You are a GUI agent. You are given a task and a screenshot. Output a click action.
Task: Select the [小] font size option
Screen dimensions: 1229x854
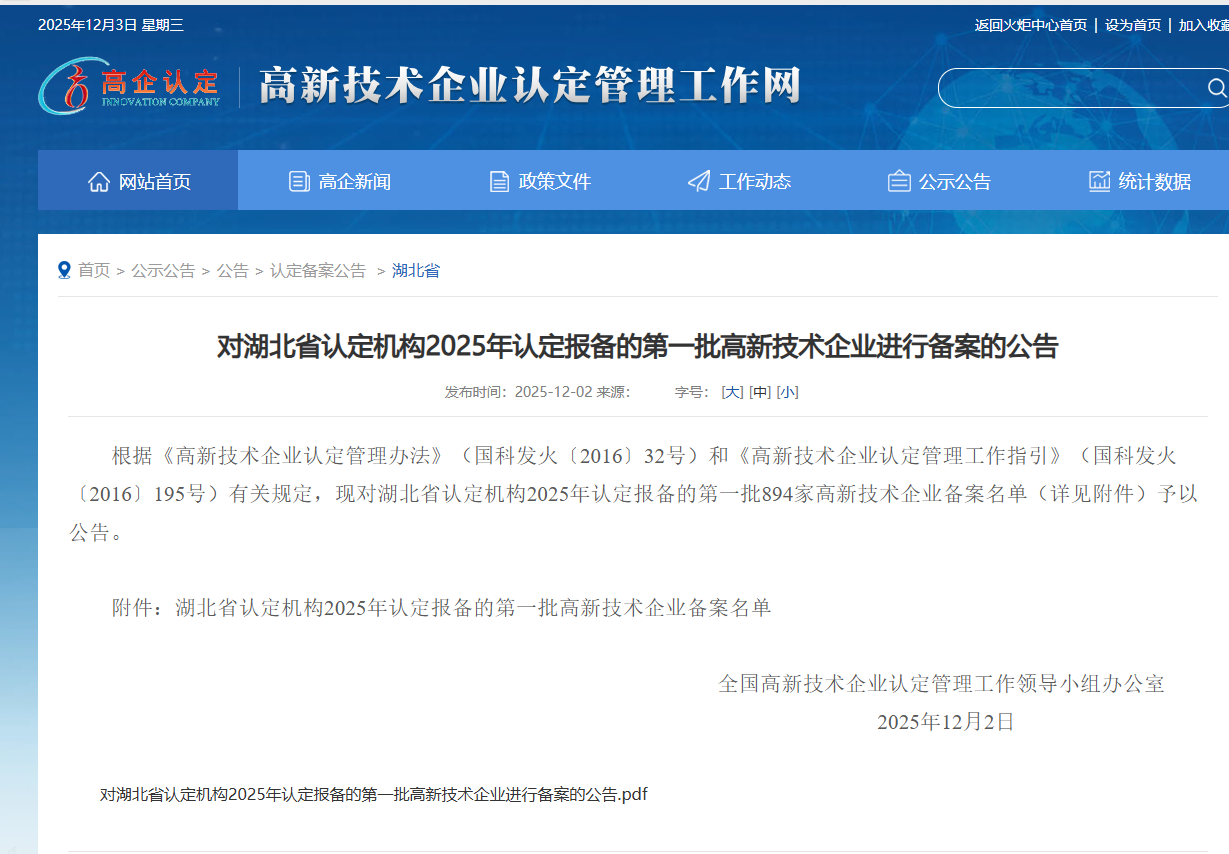click(x=788, y=392)
